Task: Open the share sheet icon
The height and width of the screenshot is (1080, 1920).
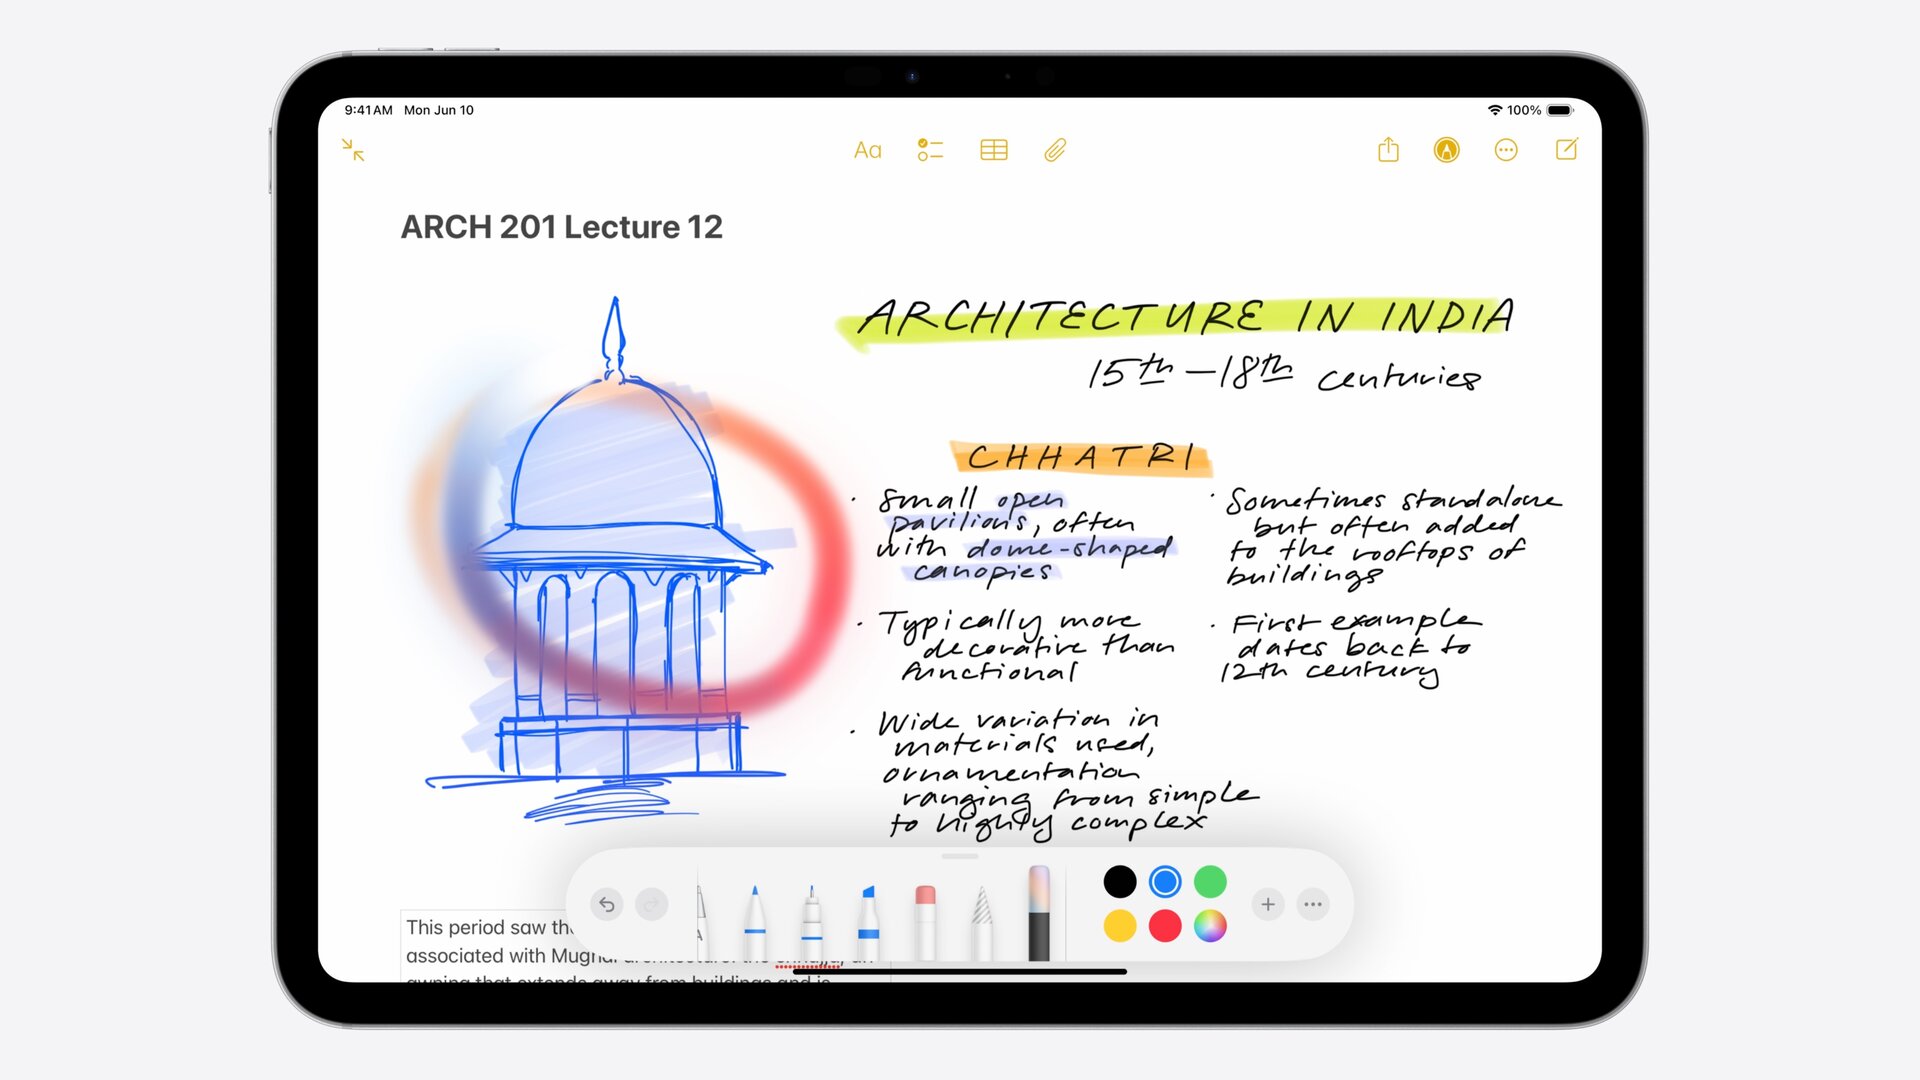Action: click(1388, 150)
